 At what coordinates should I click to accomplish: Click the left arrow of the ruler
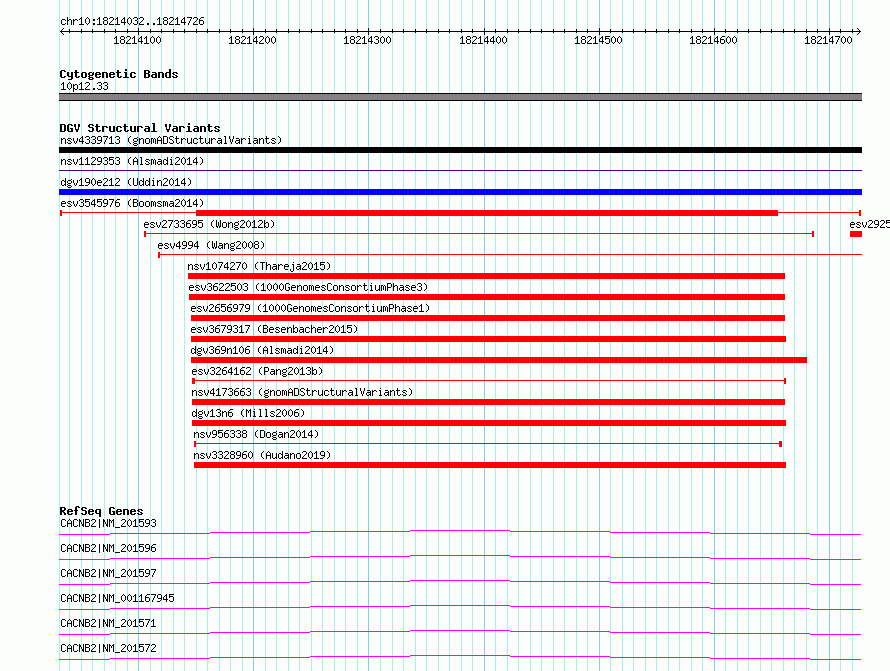tap(62, 32)
